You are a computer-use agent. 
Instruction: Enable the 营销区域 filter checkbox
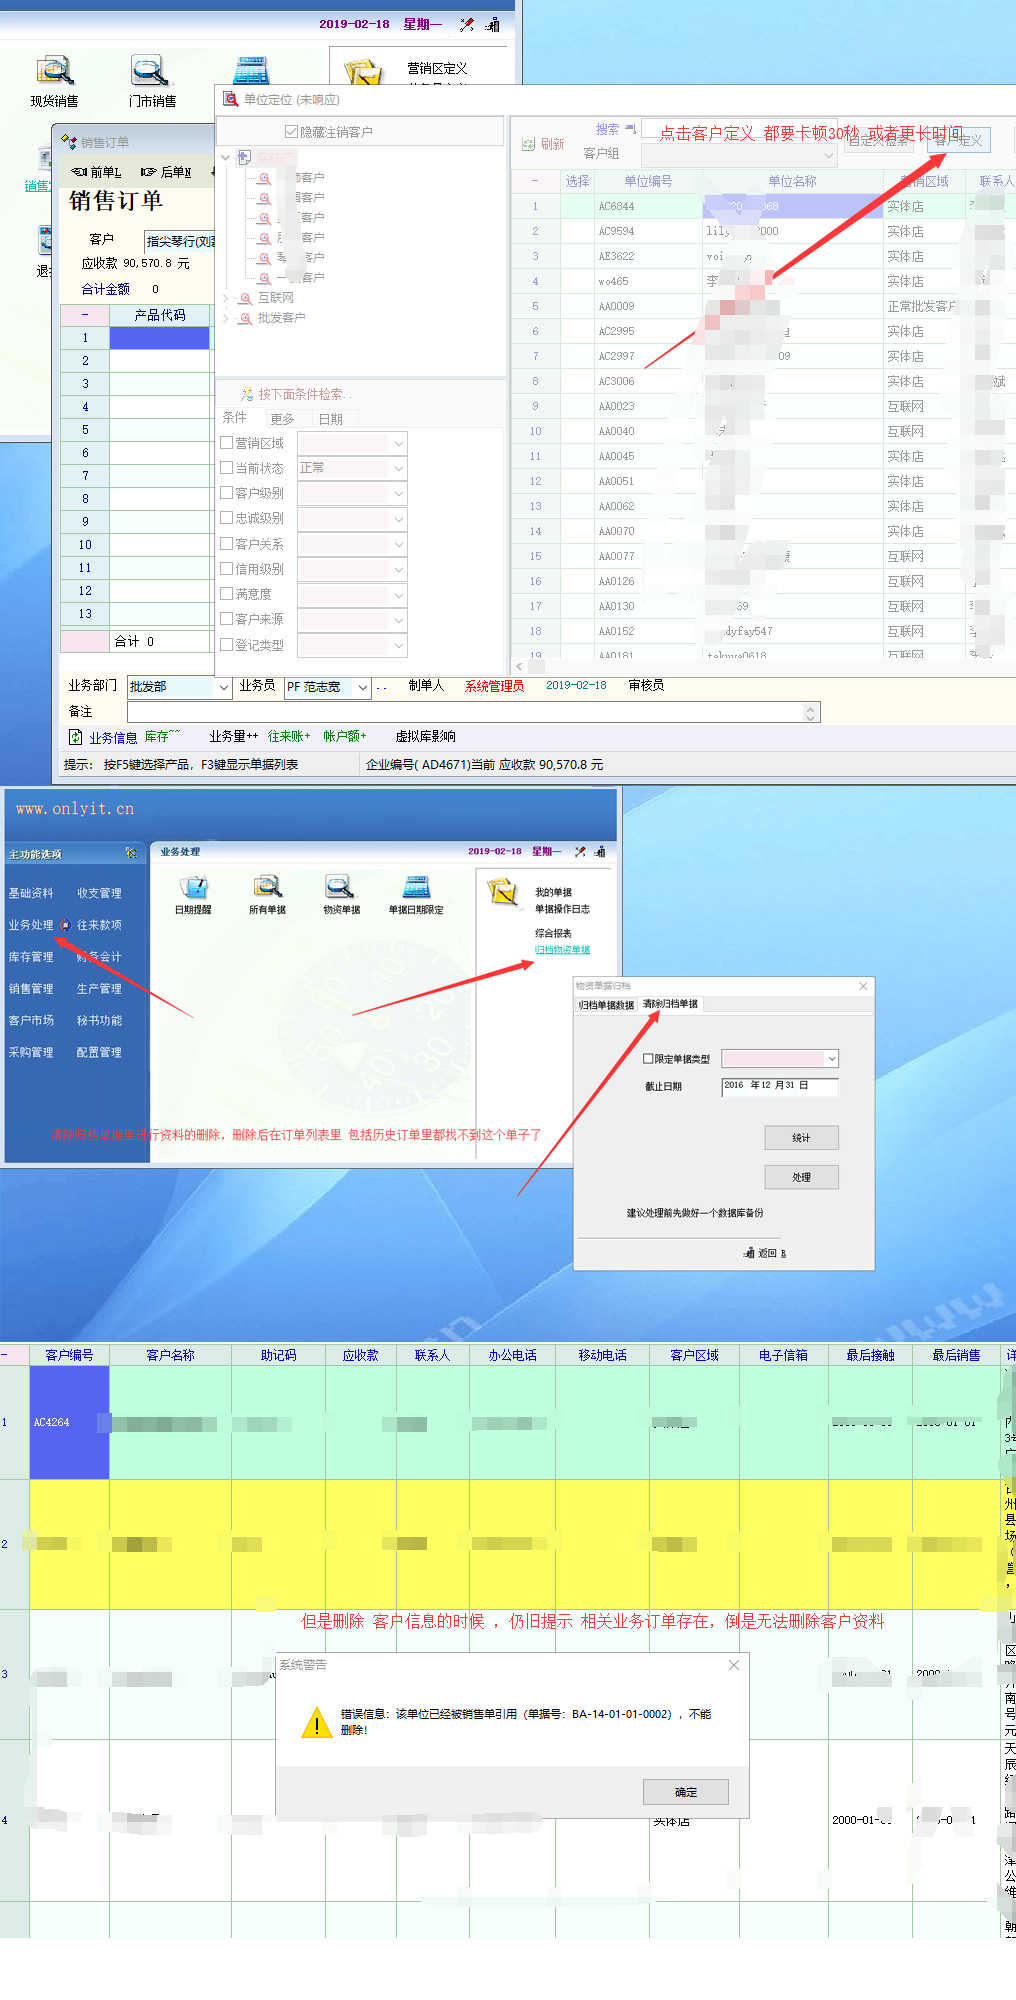pos(227,442)
